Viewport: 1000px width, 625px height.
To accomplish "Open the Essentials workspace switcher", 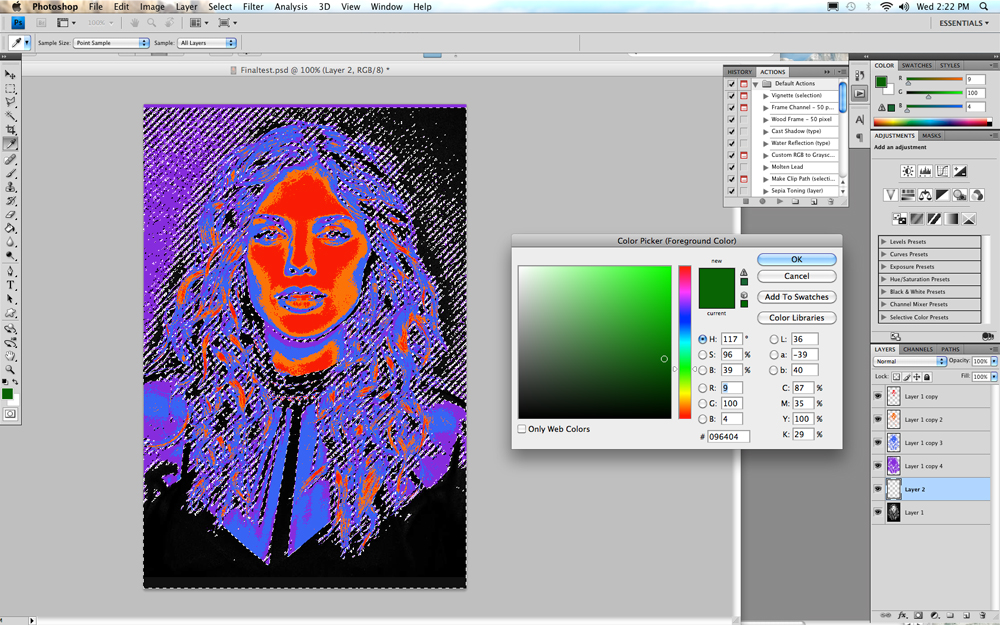I will [x=964, y=23].
